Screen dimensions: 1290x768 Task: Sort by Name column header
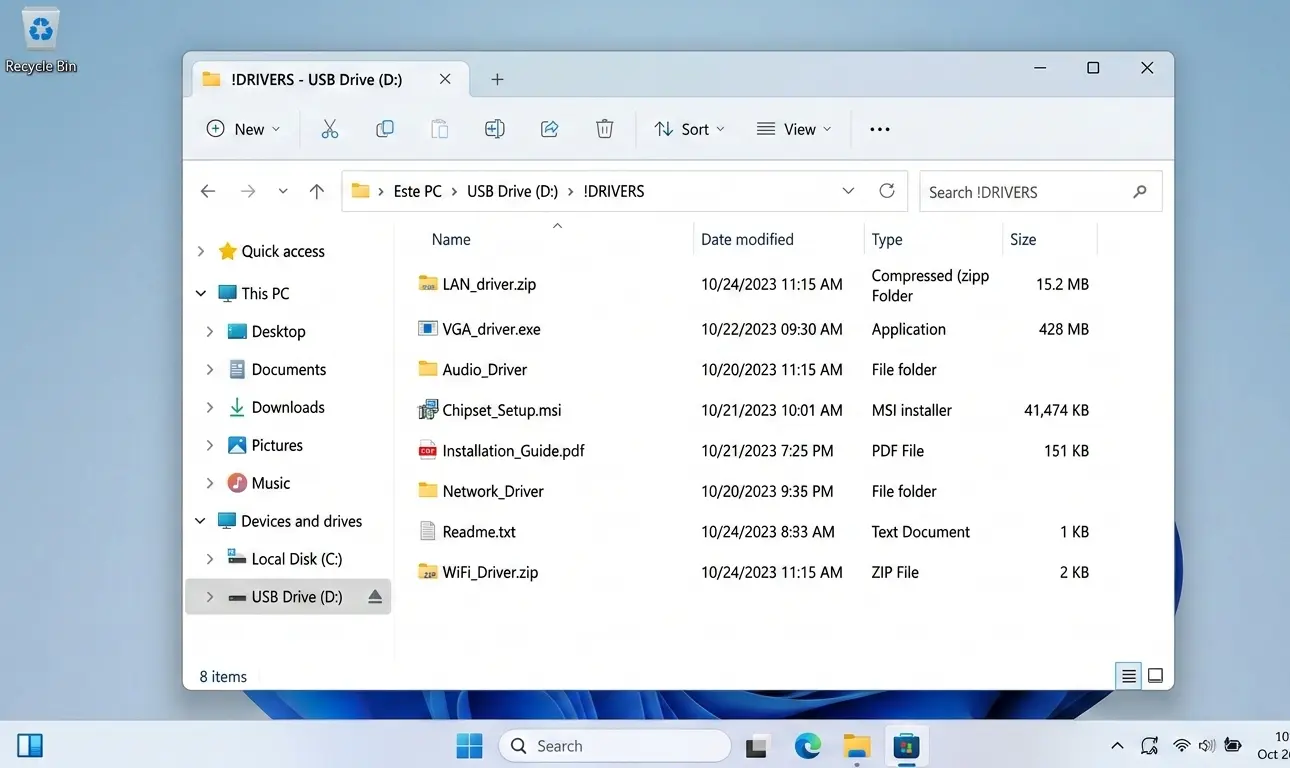pyautogui.click(x=451, y=239)
